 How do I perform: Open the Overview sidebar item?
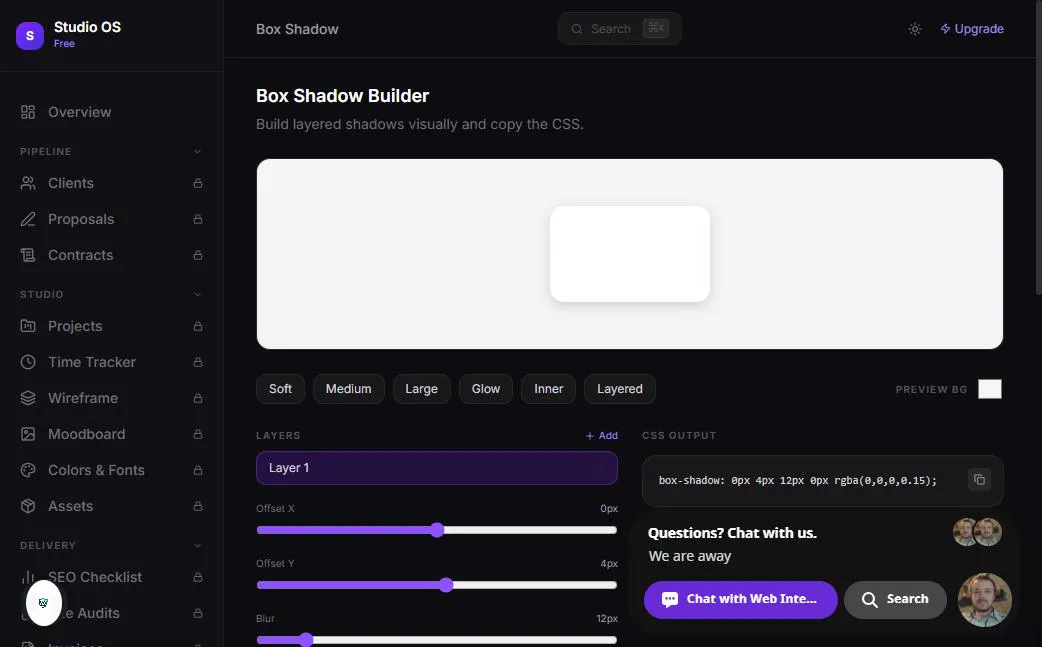click(x=112, y=112)
